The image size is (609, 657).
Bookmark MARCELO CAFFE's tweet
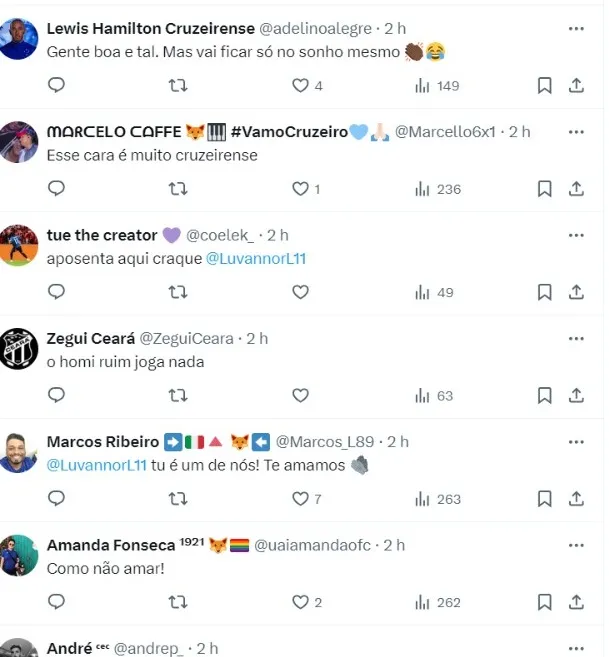544,189
